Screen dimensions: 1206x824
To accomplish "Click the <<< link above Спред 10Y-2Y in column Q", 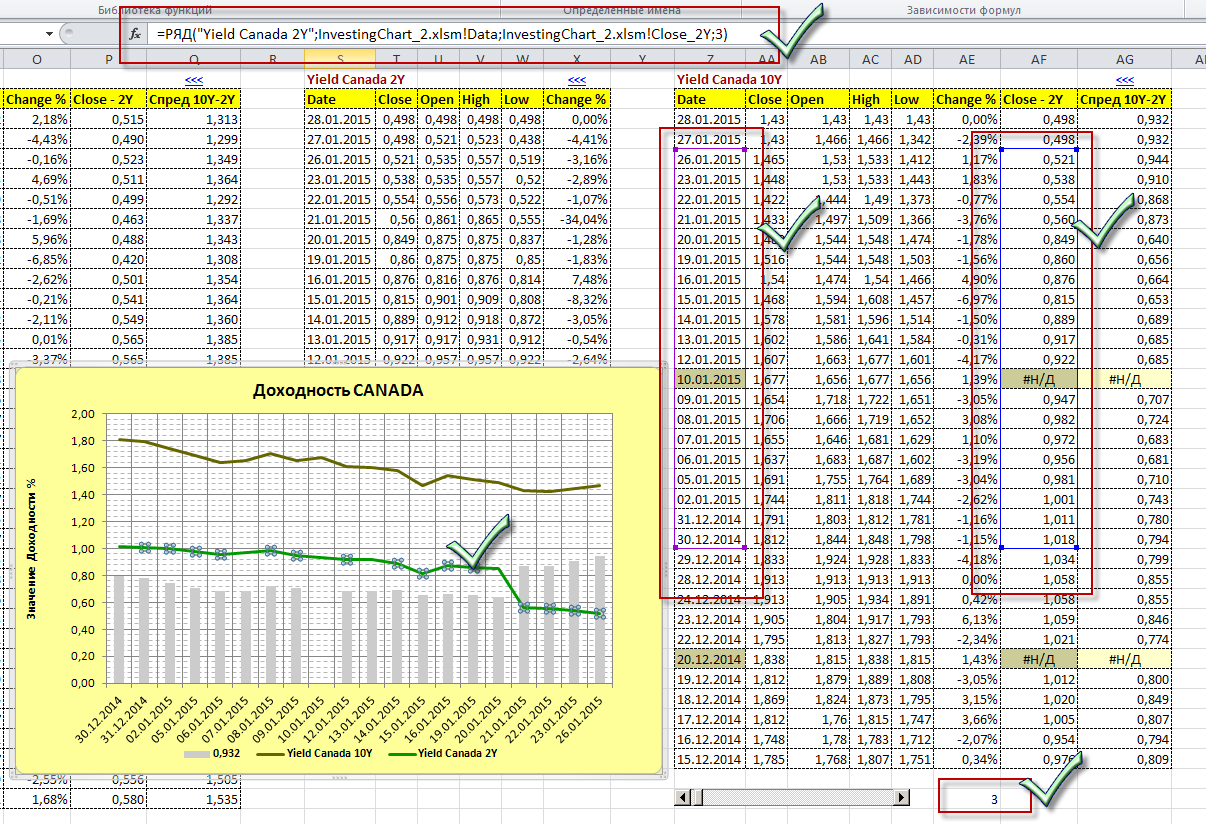I will pyautogui.click(x=194, y=81).
